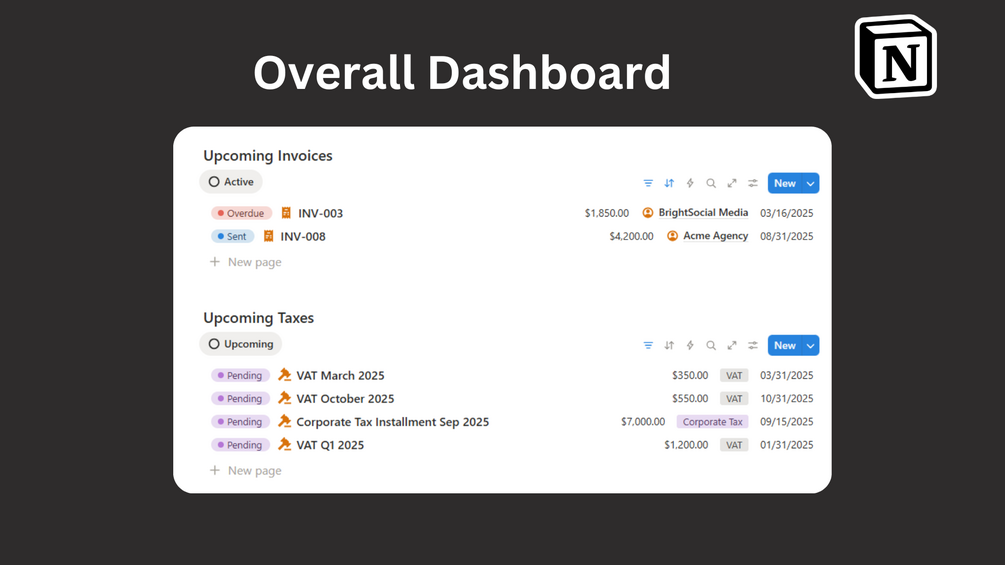Image resolution: width=1005 pixels, height=565 pixels.
Task: Open view settings icon in Upcoming Invoices
Action: pyautogui.click(x=753, y=183)
